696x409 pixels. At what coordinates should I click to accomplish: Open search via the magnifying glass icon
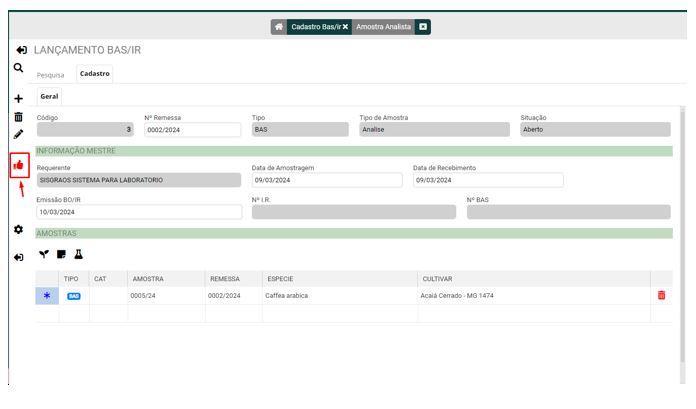tap(18, 68)
